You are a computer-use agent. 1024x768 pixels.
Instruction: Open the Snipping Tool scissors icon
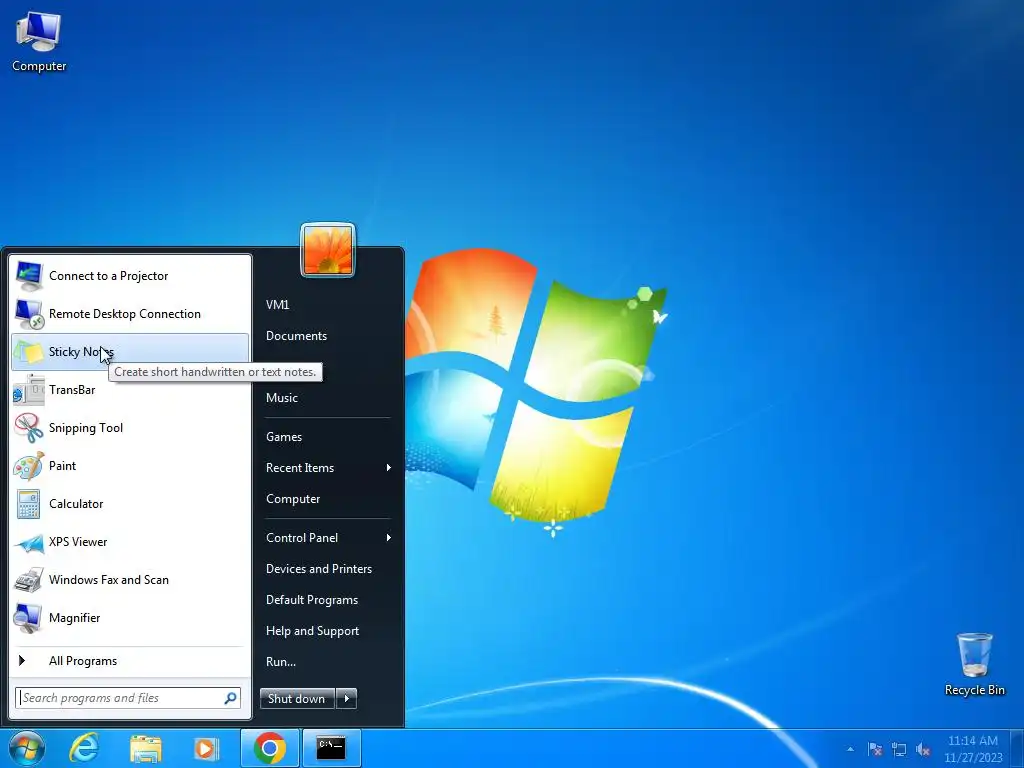pyautogui.click(x=29, y=428)
